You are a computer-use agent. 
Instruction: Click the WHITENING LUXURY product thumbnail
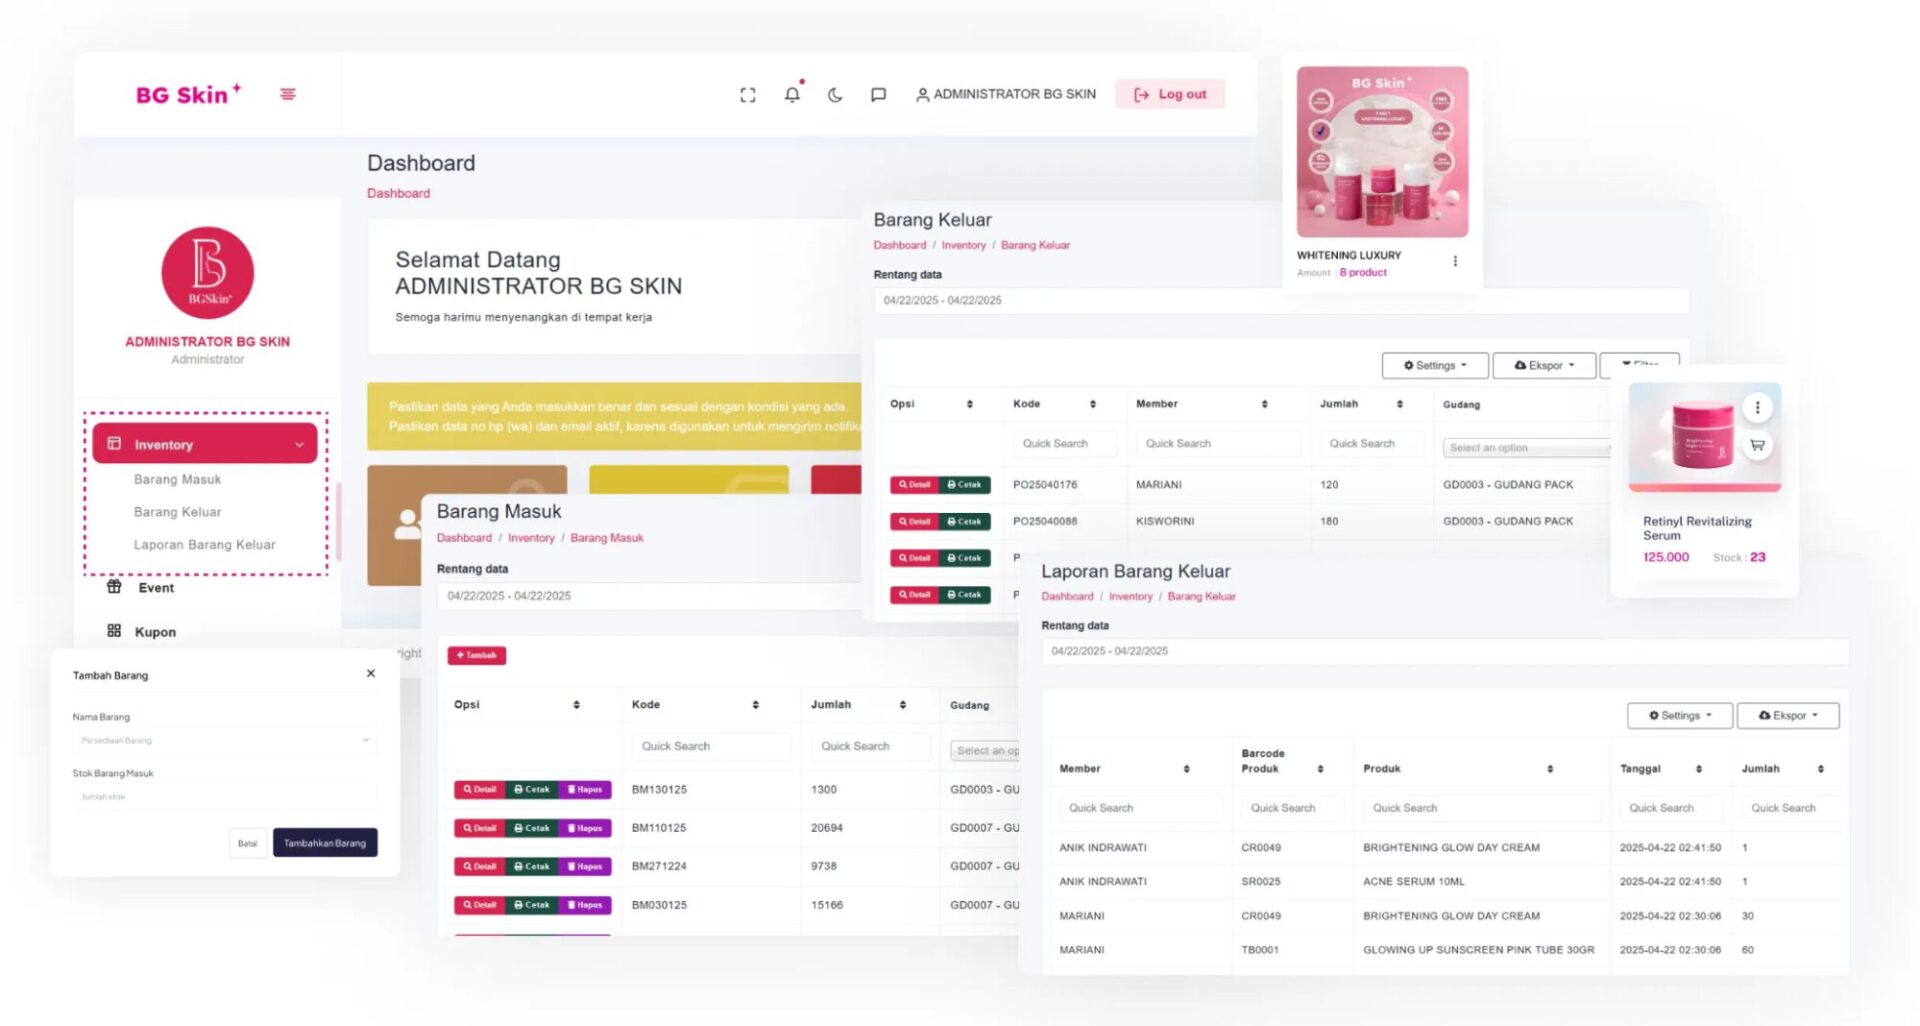[1382, 152]
